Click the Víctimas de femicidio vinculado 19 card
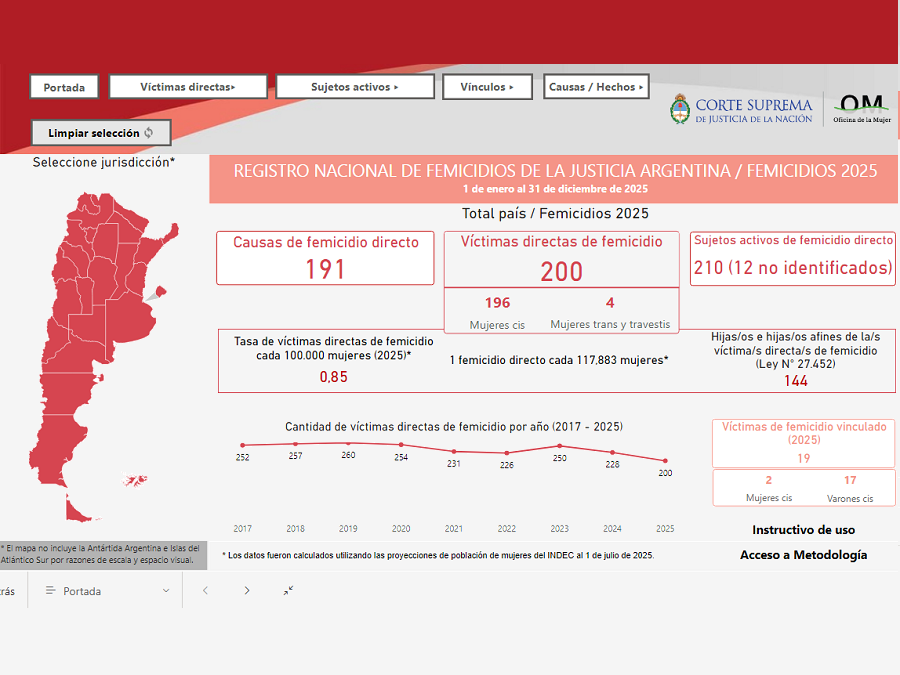The image size is (900, 675). 804,443
